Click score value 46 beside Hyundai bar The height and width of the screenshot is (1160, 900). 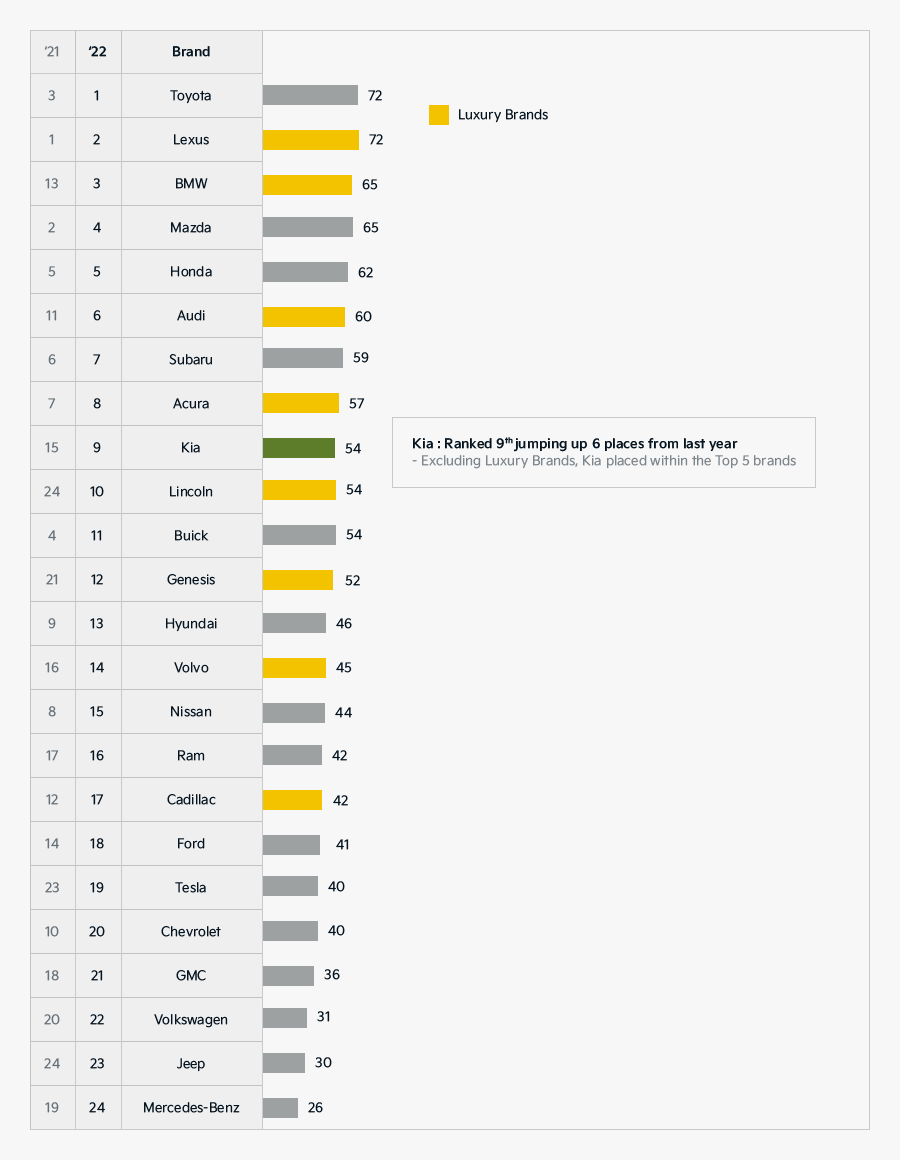coord(344,624)
